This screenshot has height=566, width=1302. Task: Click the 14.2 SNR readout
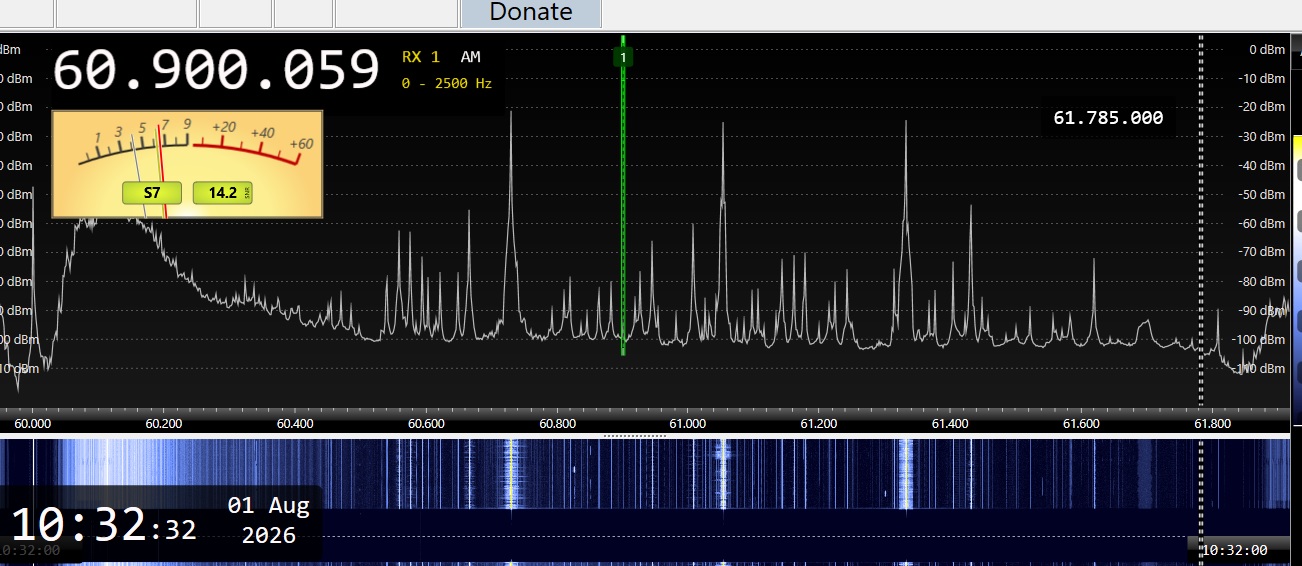click(222, 192)
